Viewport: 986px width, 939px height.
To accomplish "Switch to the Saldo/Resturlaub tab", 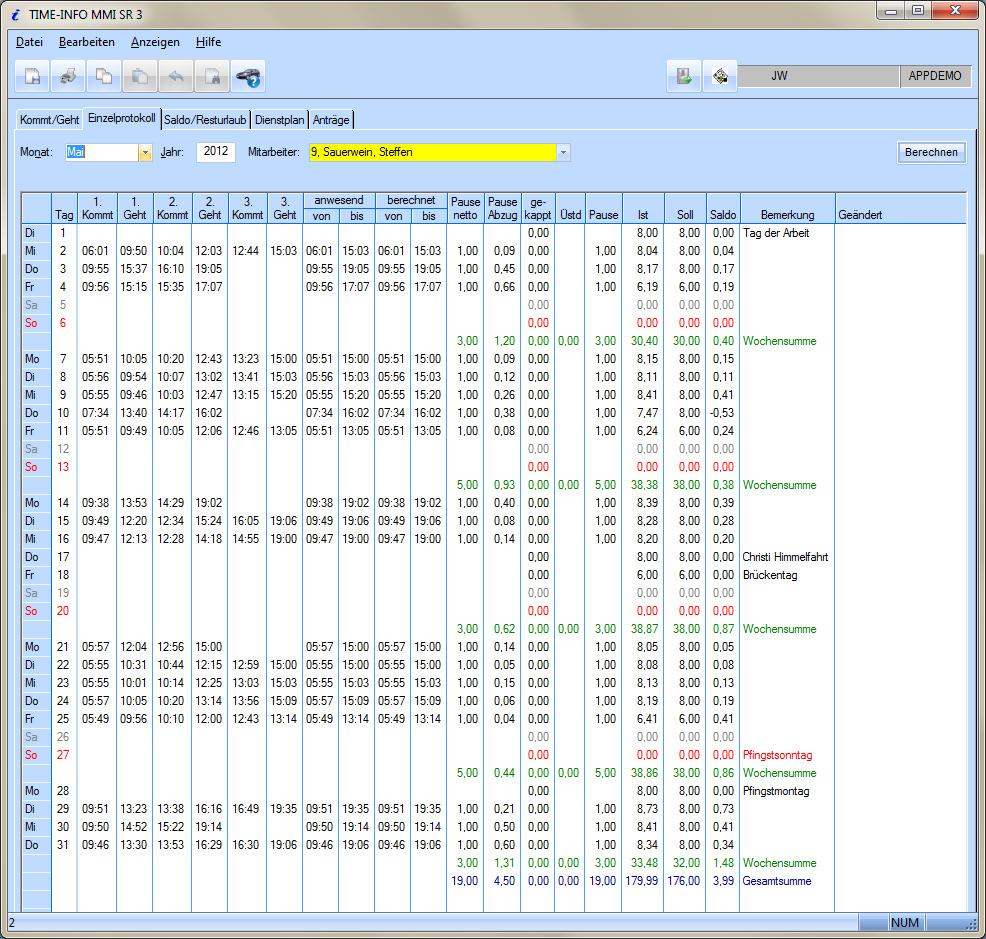I will point(205,119).
